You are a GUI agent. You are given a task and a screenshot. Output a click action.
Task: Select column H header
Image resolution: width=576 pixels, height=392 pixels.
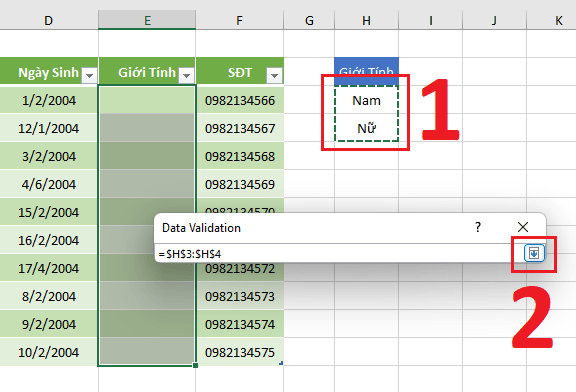pyautogui.click(x=367, y=20)
